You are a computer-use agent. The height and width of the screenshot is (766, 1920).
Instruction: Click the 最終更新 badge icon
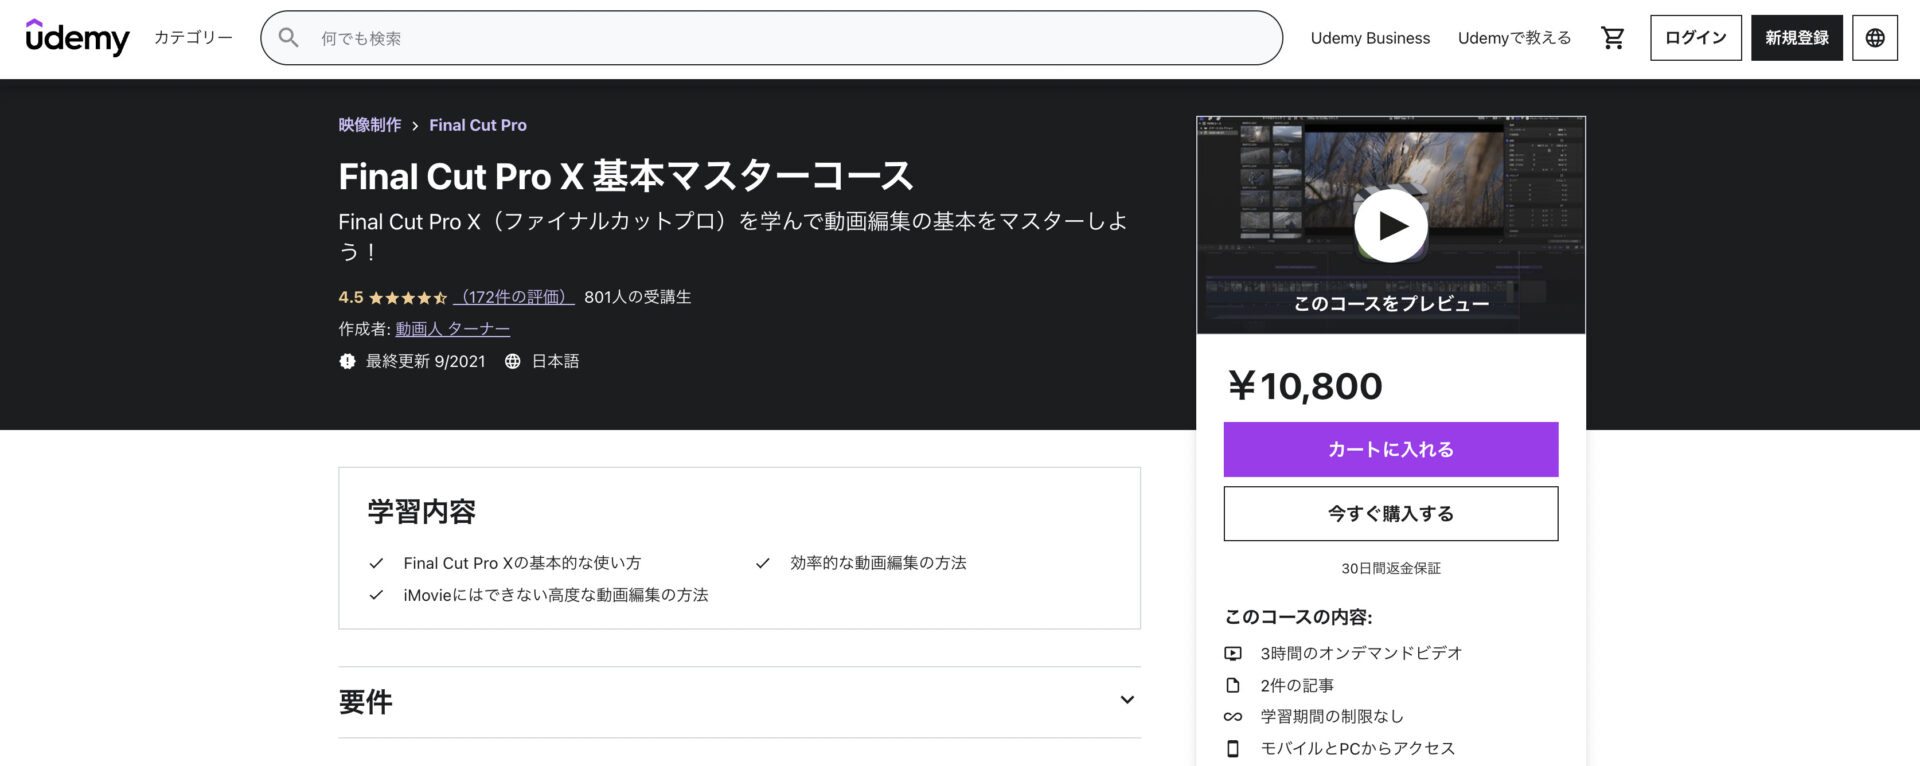click(347, 362)
